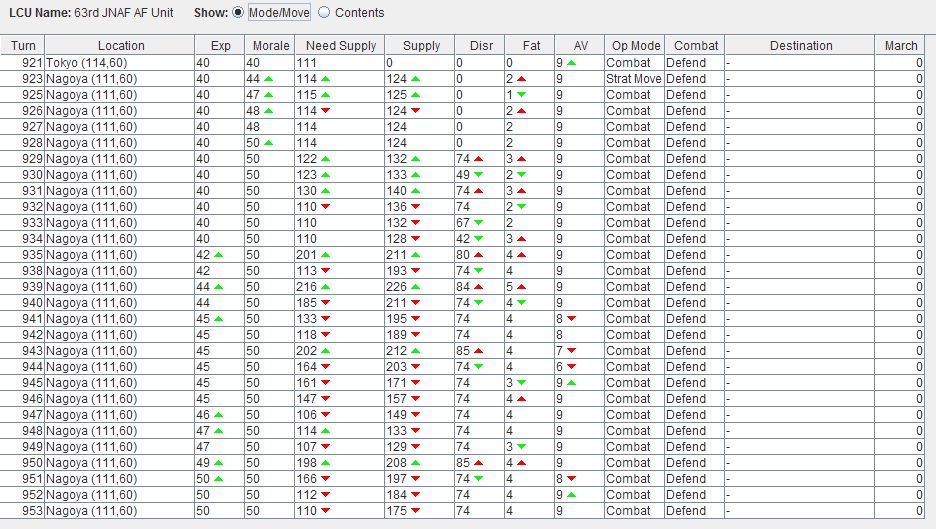936x529 pixels.
Task: Click the green arrow next to Exp 49
Action: (x=218, y=463)
